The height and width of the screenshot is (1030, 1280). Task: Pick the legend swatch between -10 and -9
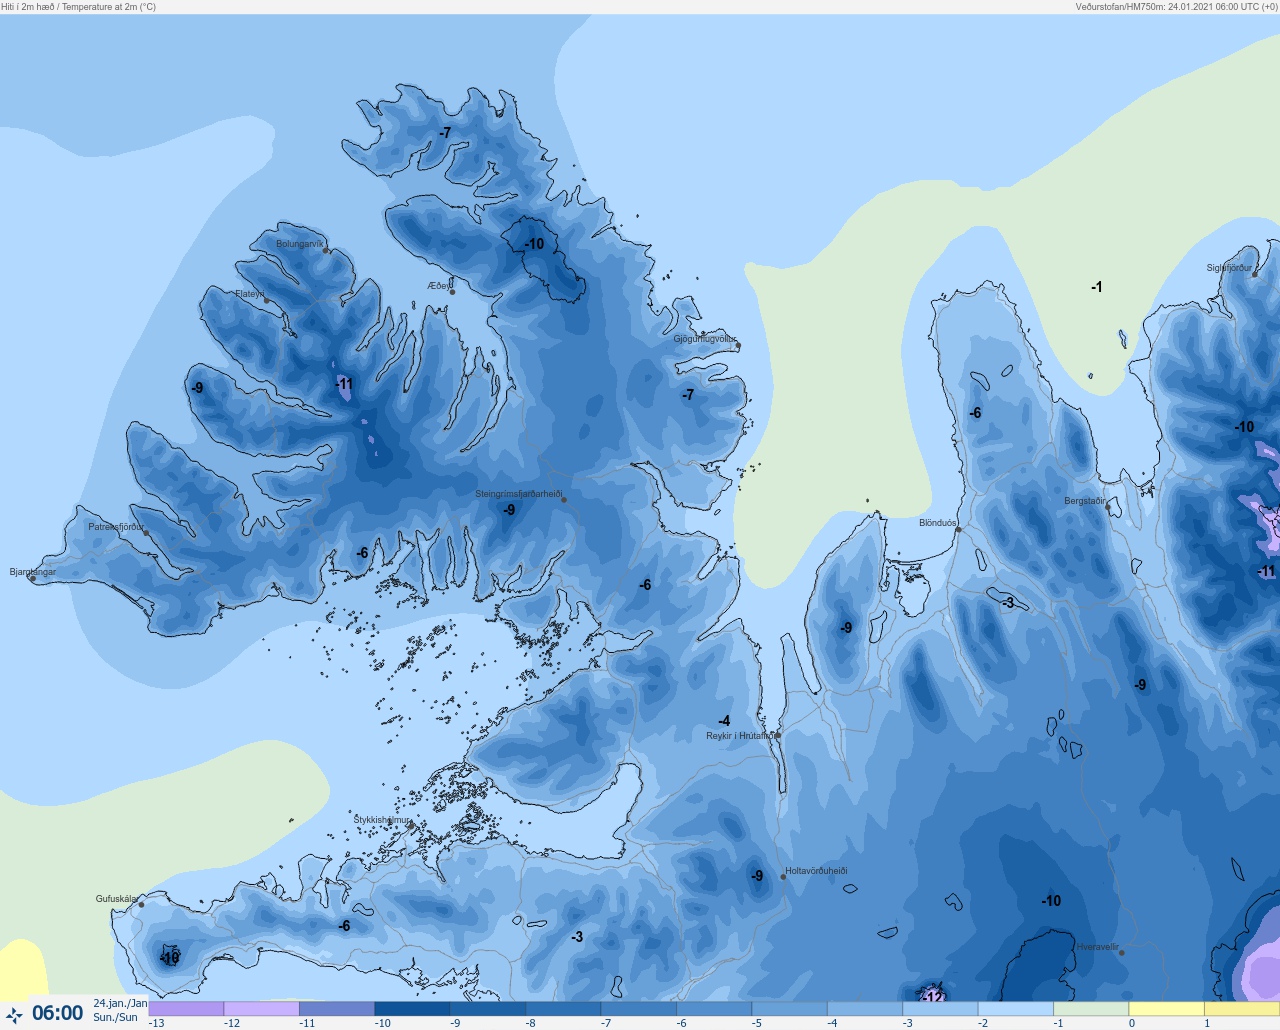[412, 1009]
